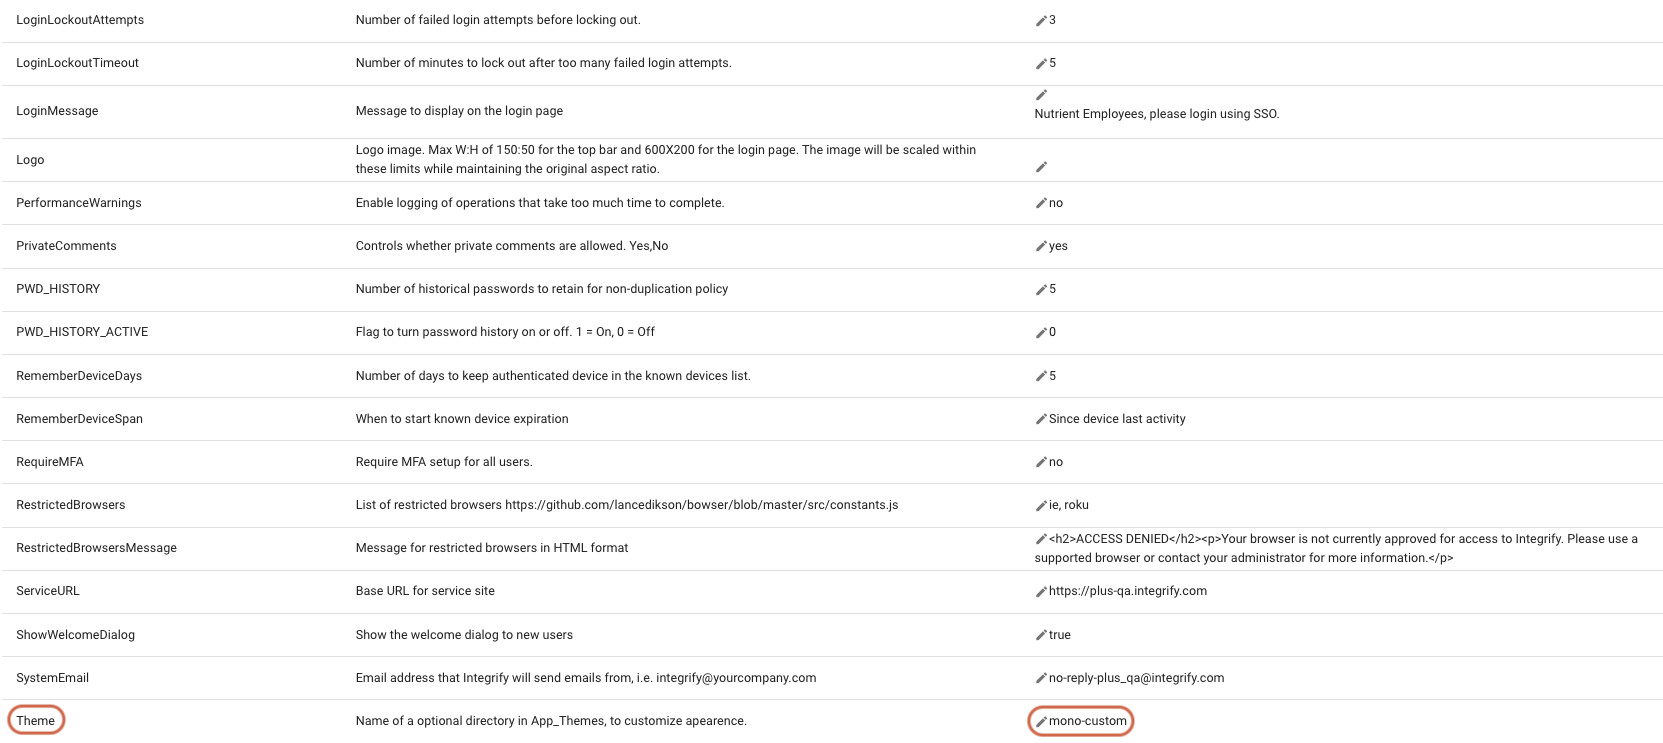This screenshot has height=743, width=1663.
Task: Edit the LoginLockoutAttempts value pencil icon
Action: (1041, 20)
